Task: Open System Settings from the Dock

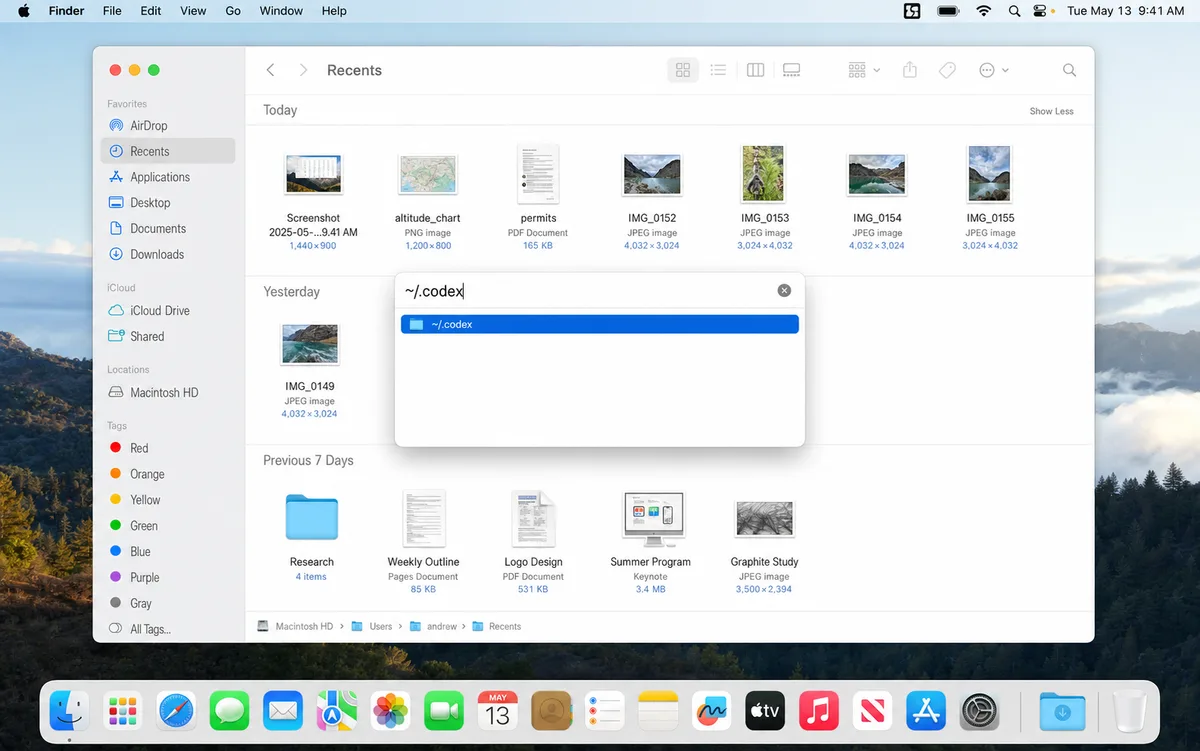Action: (980, 712)
